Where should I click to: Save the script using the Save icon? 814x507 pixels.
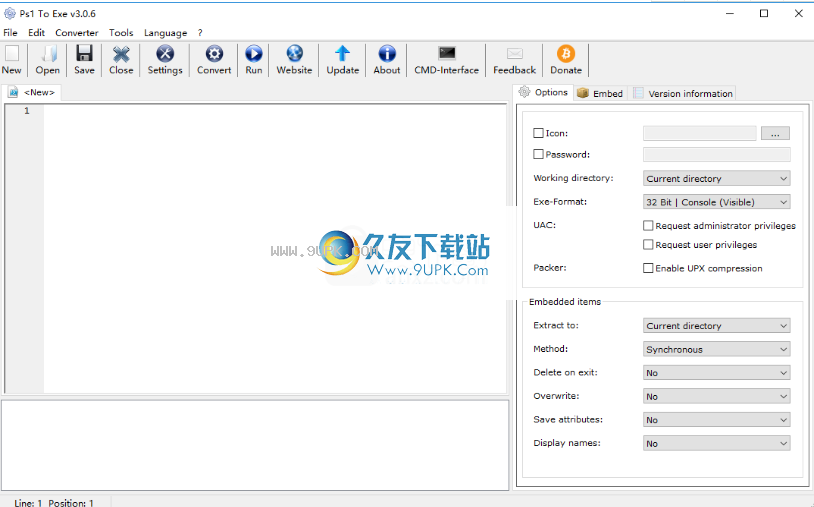pos(84,53)
